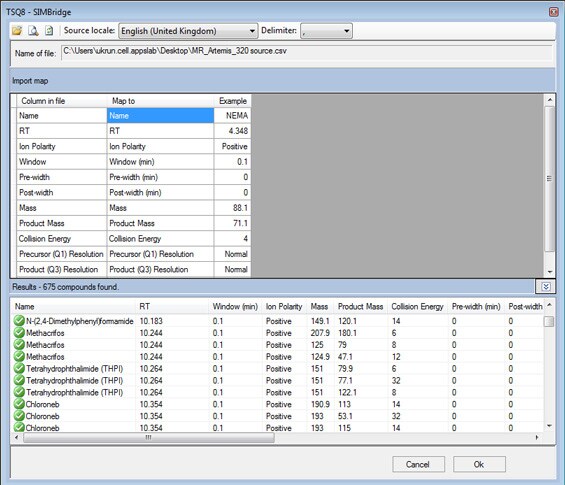
Task: Click green check on first Tetrahydrophthalimide row
Action: pos(19,368)
